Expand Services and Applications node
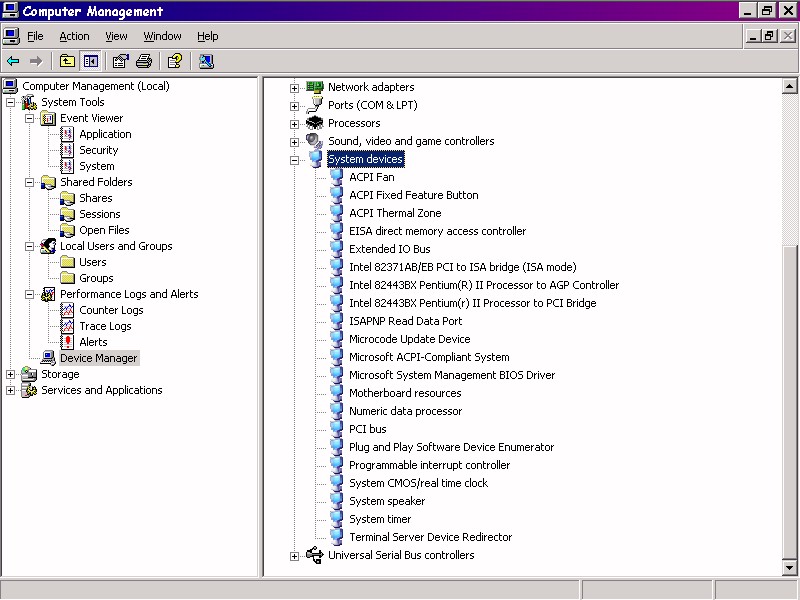This screenshot has height=600, width=800. pos(10,390)
